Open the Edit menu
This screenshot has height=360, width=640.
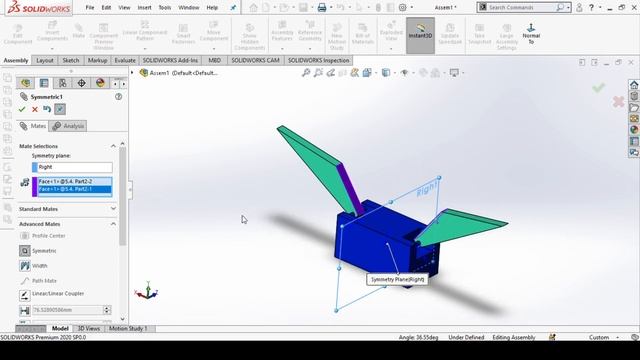[x=106, y=7]
